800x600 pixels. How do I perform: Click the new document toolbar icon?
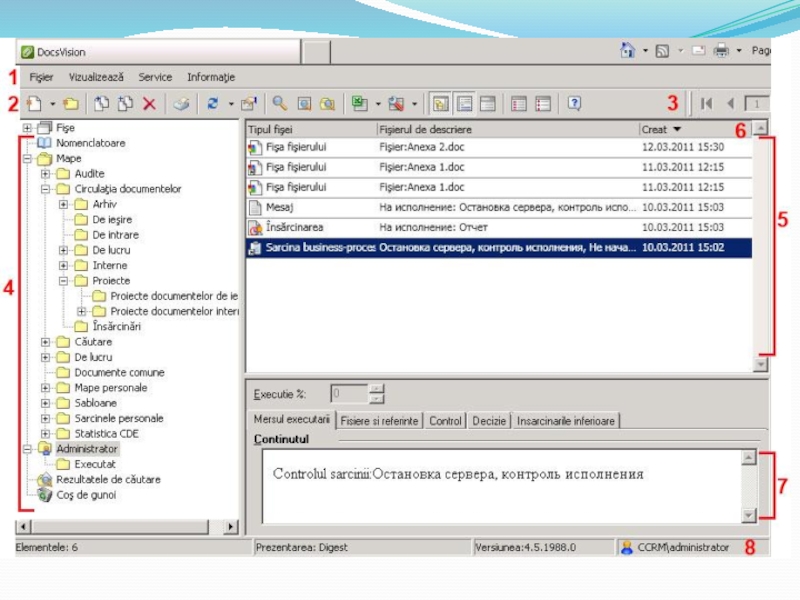pyautogui.click(x=34, y=103)
